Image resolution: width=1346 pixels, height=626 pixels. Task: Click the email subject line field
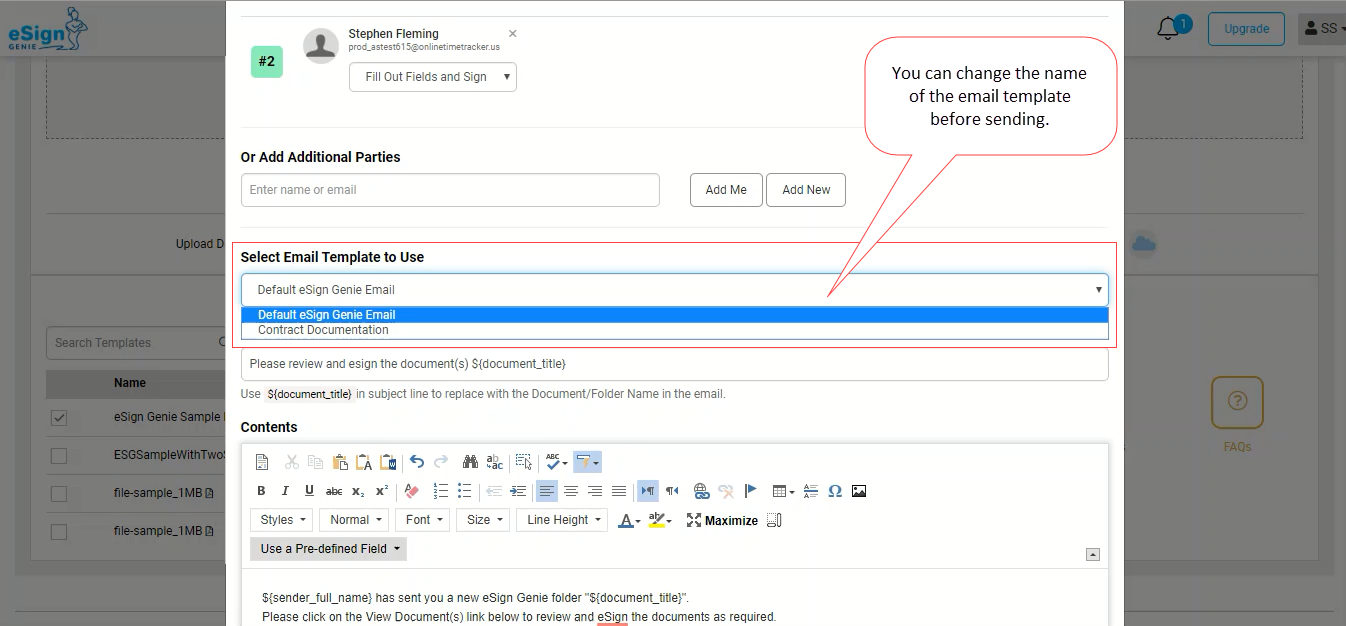coord(674,364)
